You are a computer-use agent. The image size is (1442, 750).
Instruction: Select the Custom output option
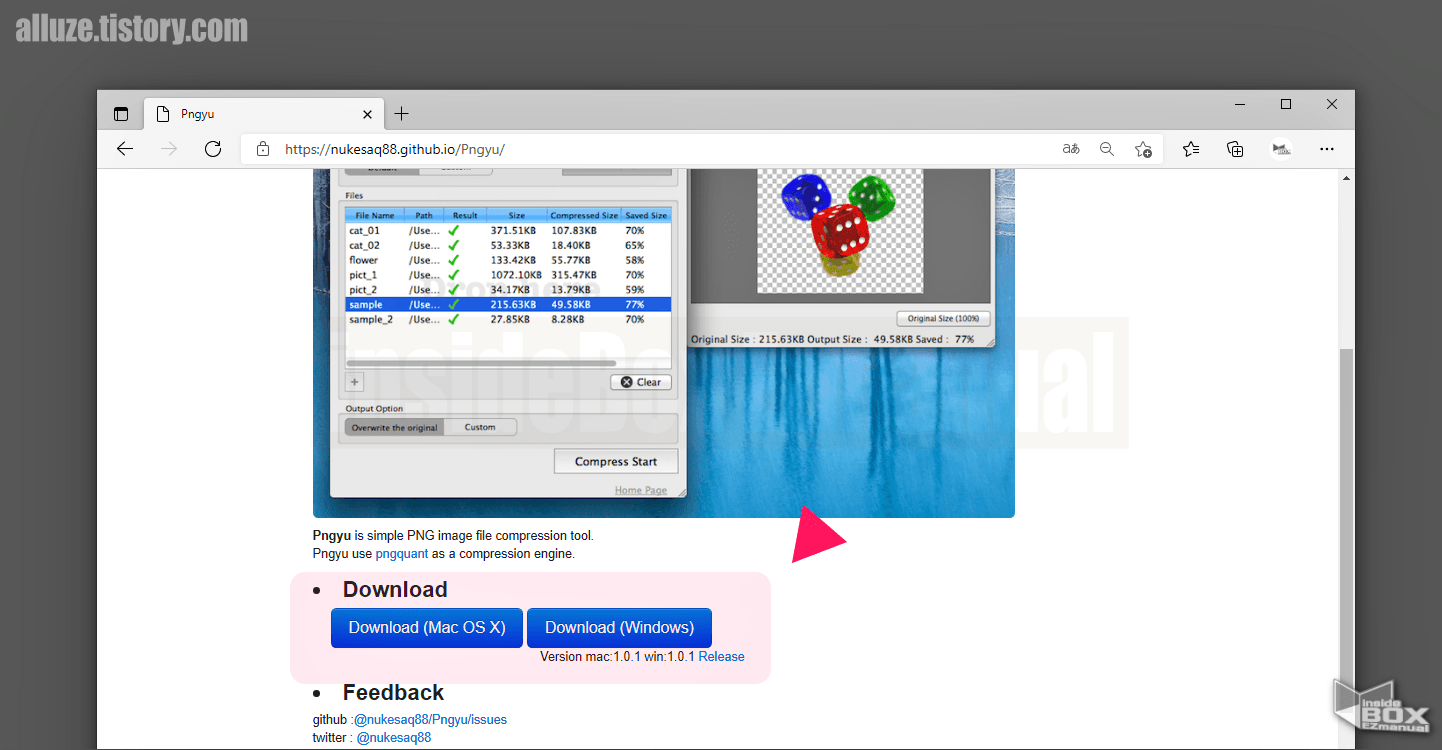point(480,427)
